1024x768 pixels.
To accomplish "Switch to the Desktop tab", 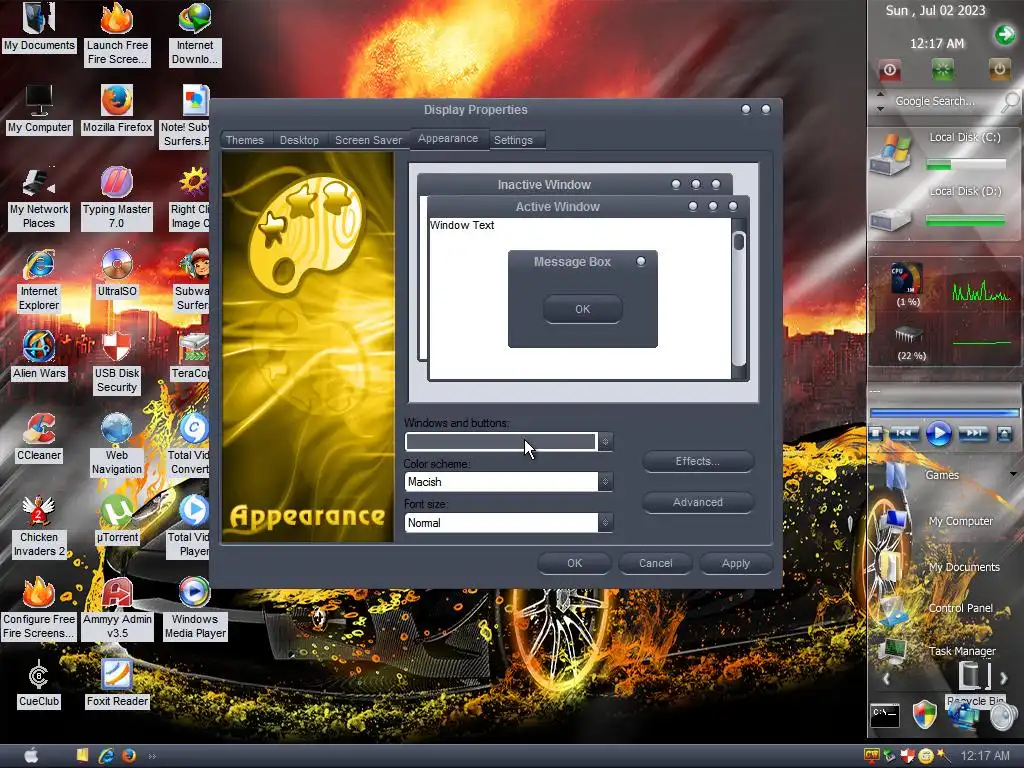I will 299,140.
